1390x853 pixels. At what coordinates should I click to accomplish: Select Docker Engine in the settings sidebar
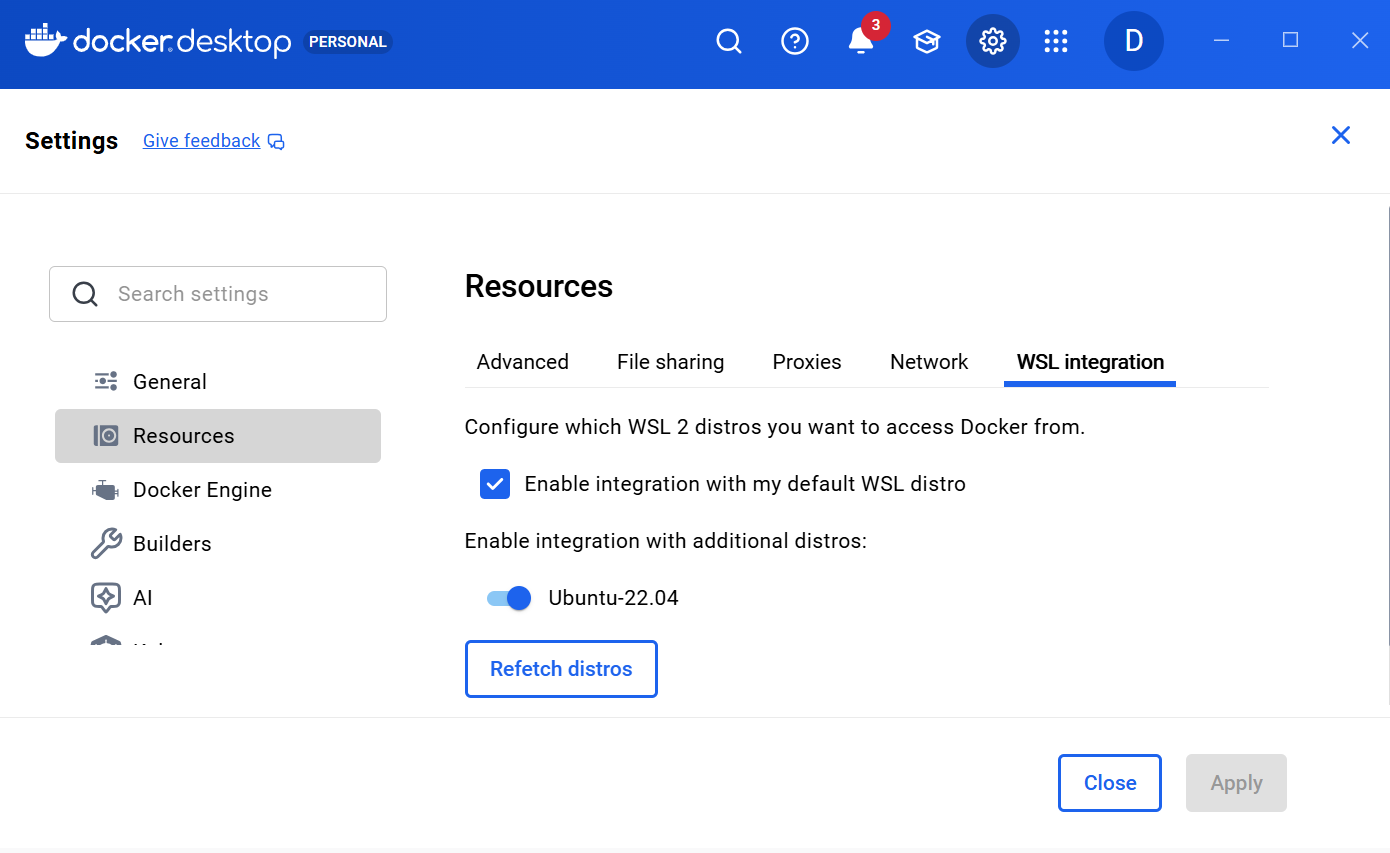click(x=202, y=490)
